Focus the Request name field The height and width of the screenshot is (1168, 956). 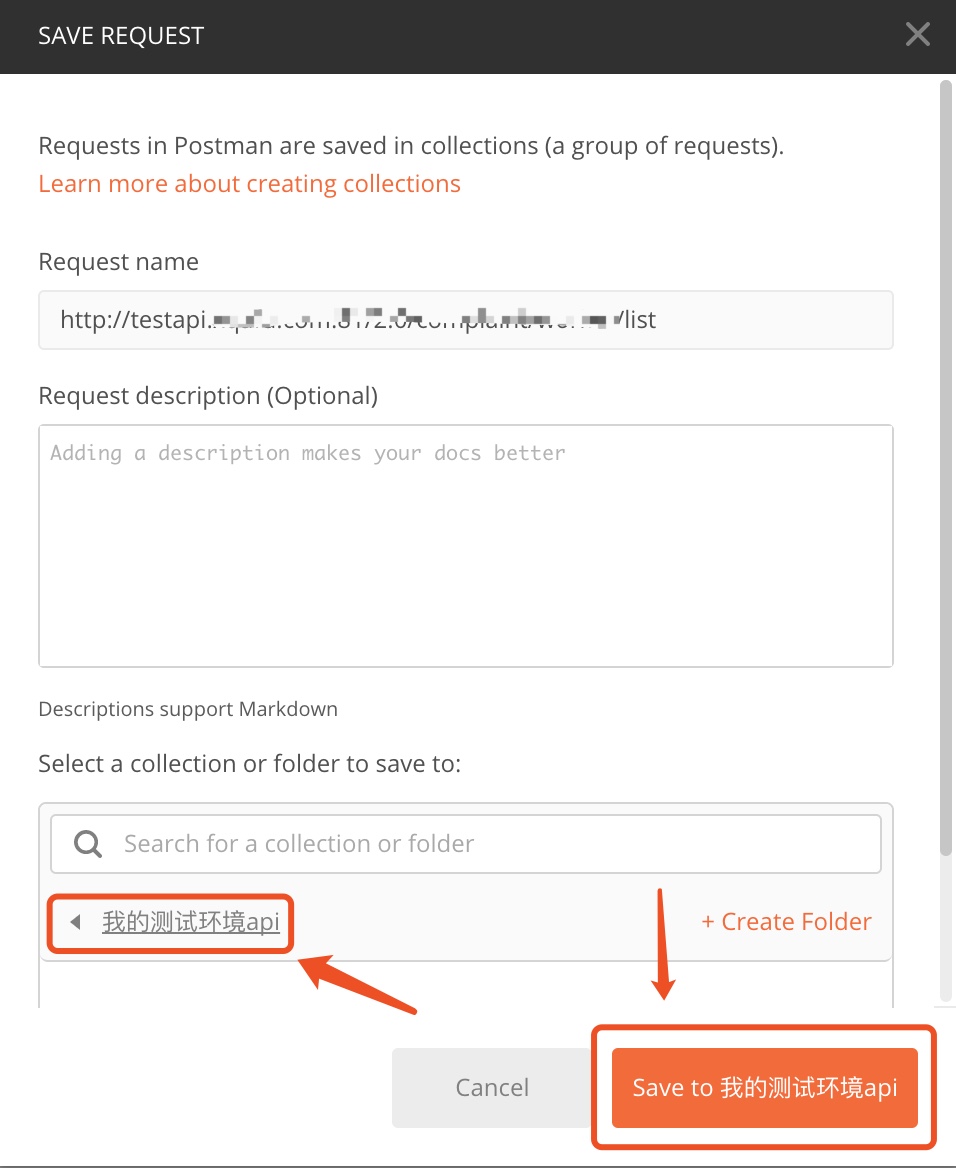pos(466,320)
